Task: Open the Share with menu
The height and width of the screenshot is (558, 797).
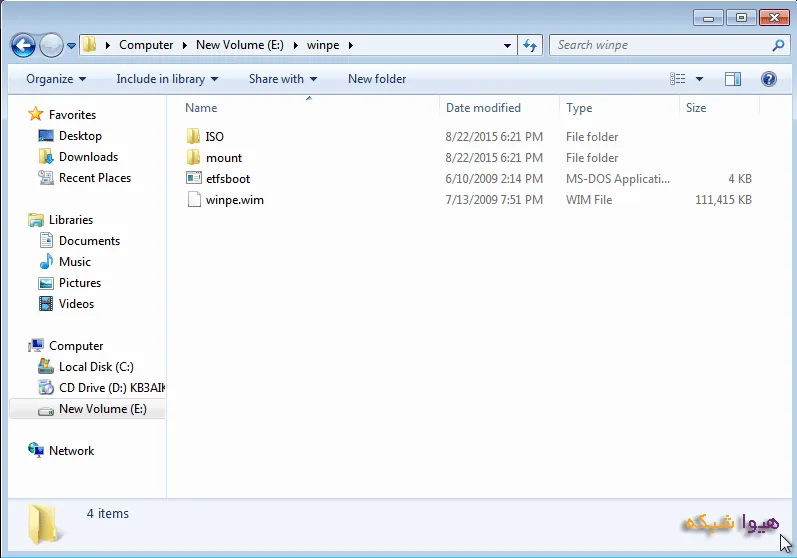Action: point(283,79)
